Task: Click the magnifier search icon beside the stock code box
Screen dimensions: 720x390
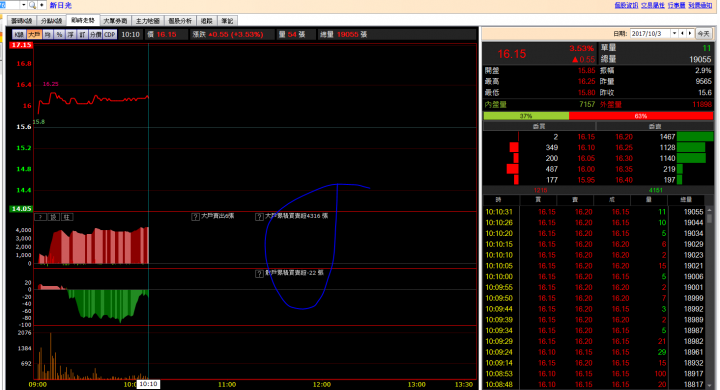Action: pyautogui.click(x=32, y=5)
